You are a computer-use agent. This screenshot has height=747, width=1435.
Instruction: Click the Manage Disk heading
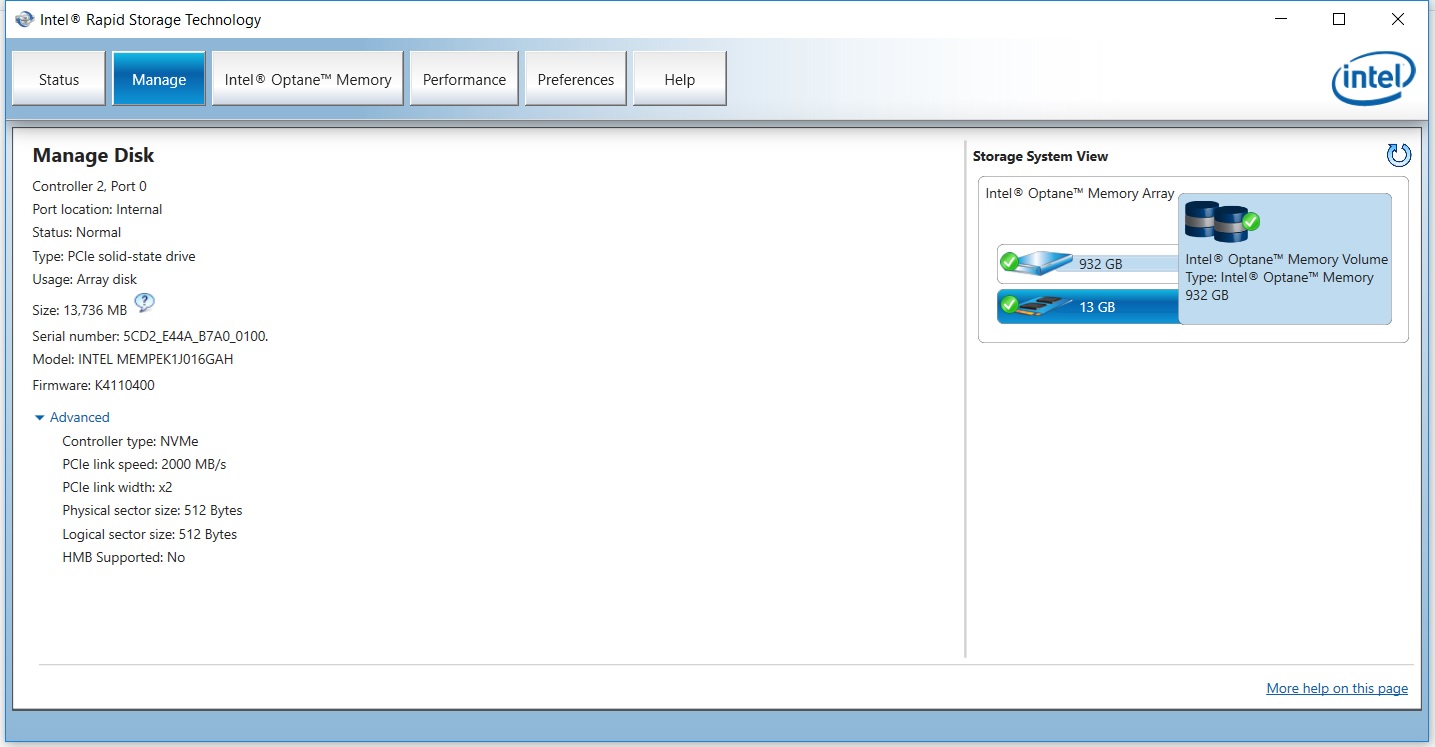click(93, 155)
